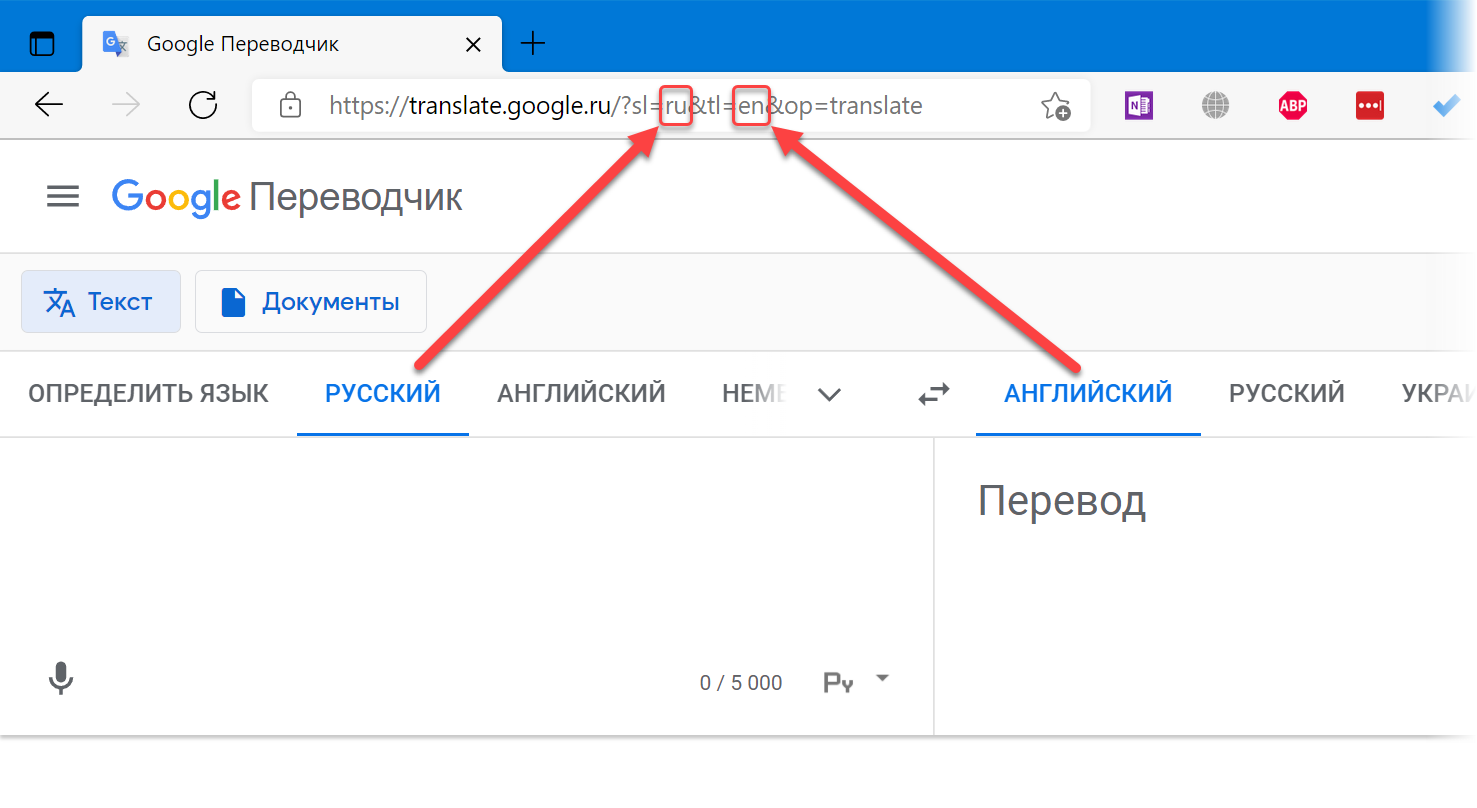Select ОПРЕДЕЛИТЬ ЯЗЫК source option
The height and width of the screenshot is (808, 1477).
click(x=148, y=393)
